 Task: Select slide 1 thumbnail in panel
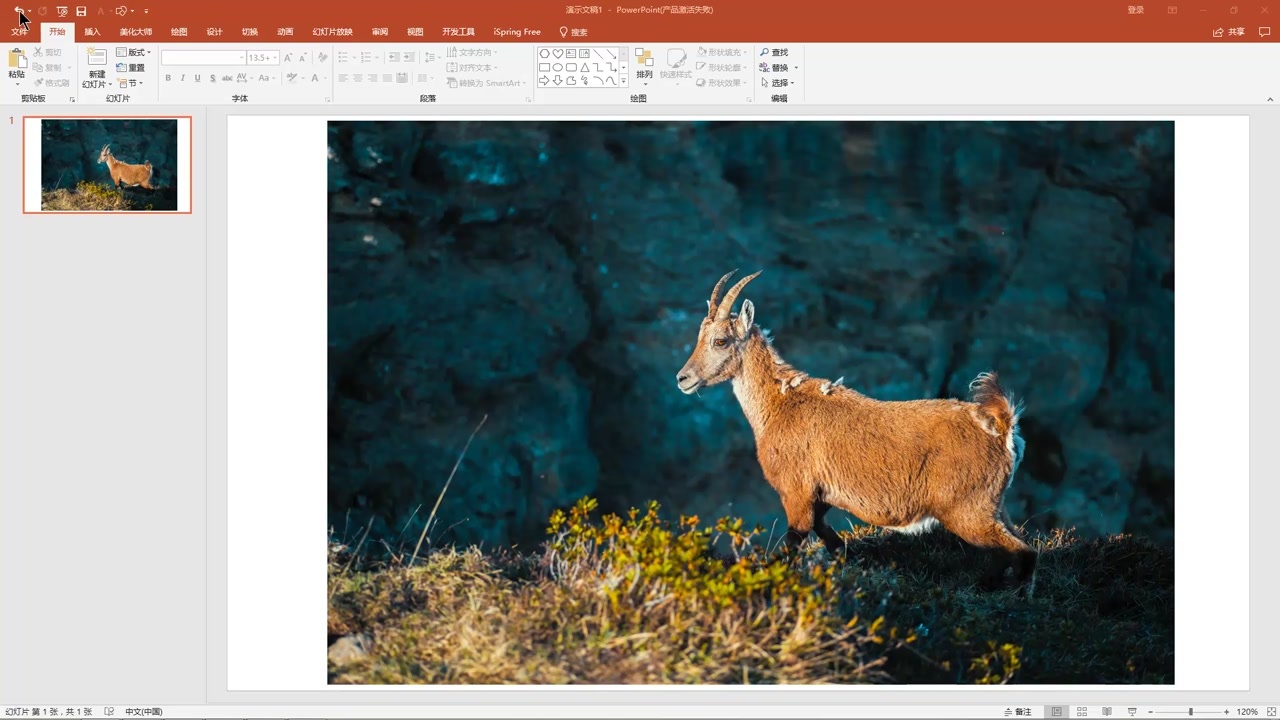pyautogui.click(x=108, y=165)
